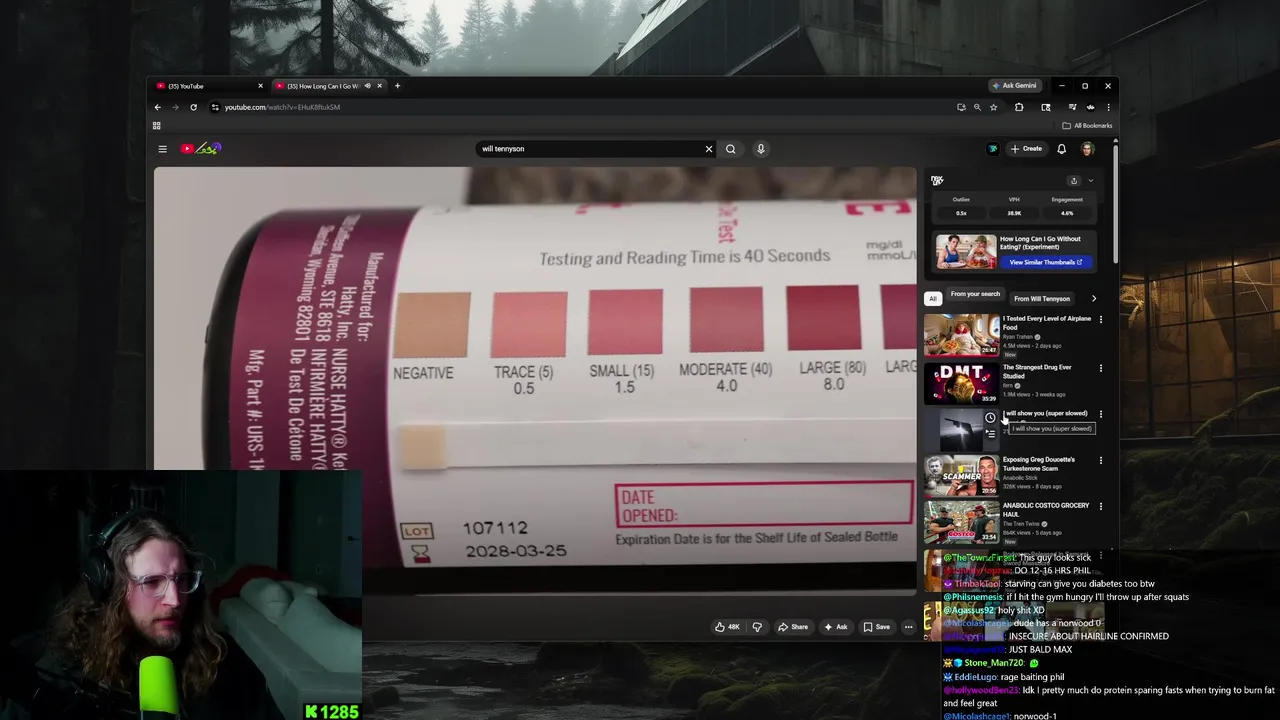The width and height of the screenshot is (1280, 720).
Task: Open options for 'I Tested Every Level' video
Action: (x=1101, y=320)
